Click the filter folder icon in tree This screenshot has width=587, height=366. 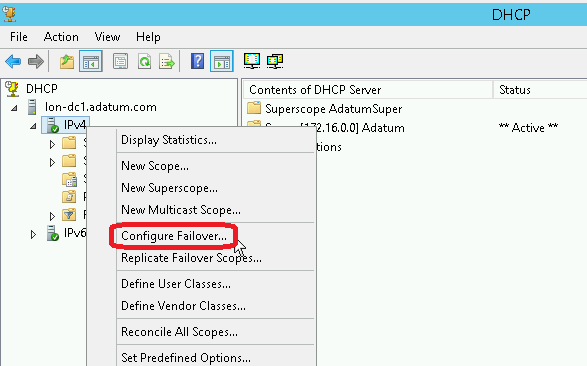pos(69,215)
